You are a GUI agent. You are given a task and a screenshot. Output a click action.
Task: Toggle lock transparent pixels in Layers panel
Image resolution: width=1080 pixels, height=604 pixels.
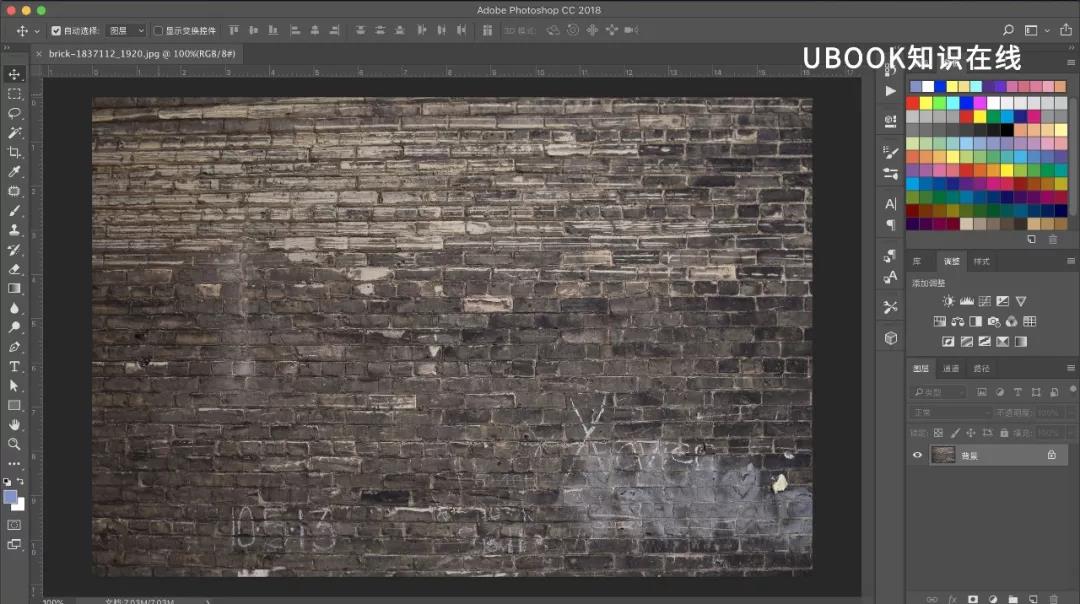pos(938,433)
